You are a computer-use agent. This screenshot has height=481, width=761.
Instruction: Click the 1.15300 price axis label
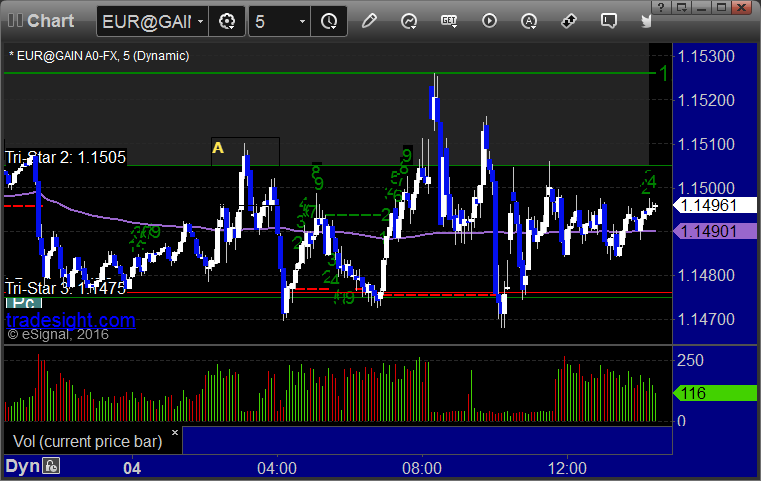[706, 56]
